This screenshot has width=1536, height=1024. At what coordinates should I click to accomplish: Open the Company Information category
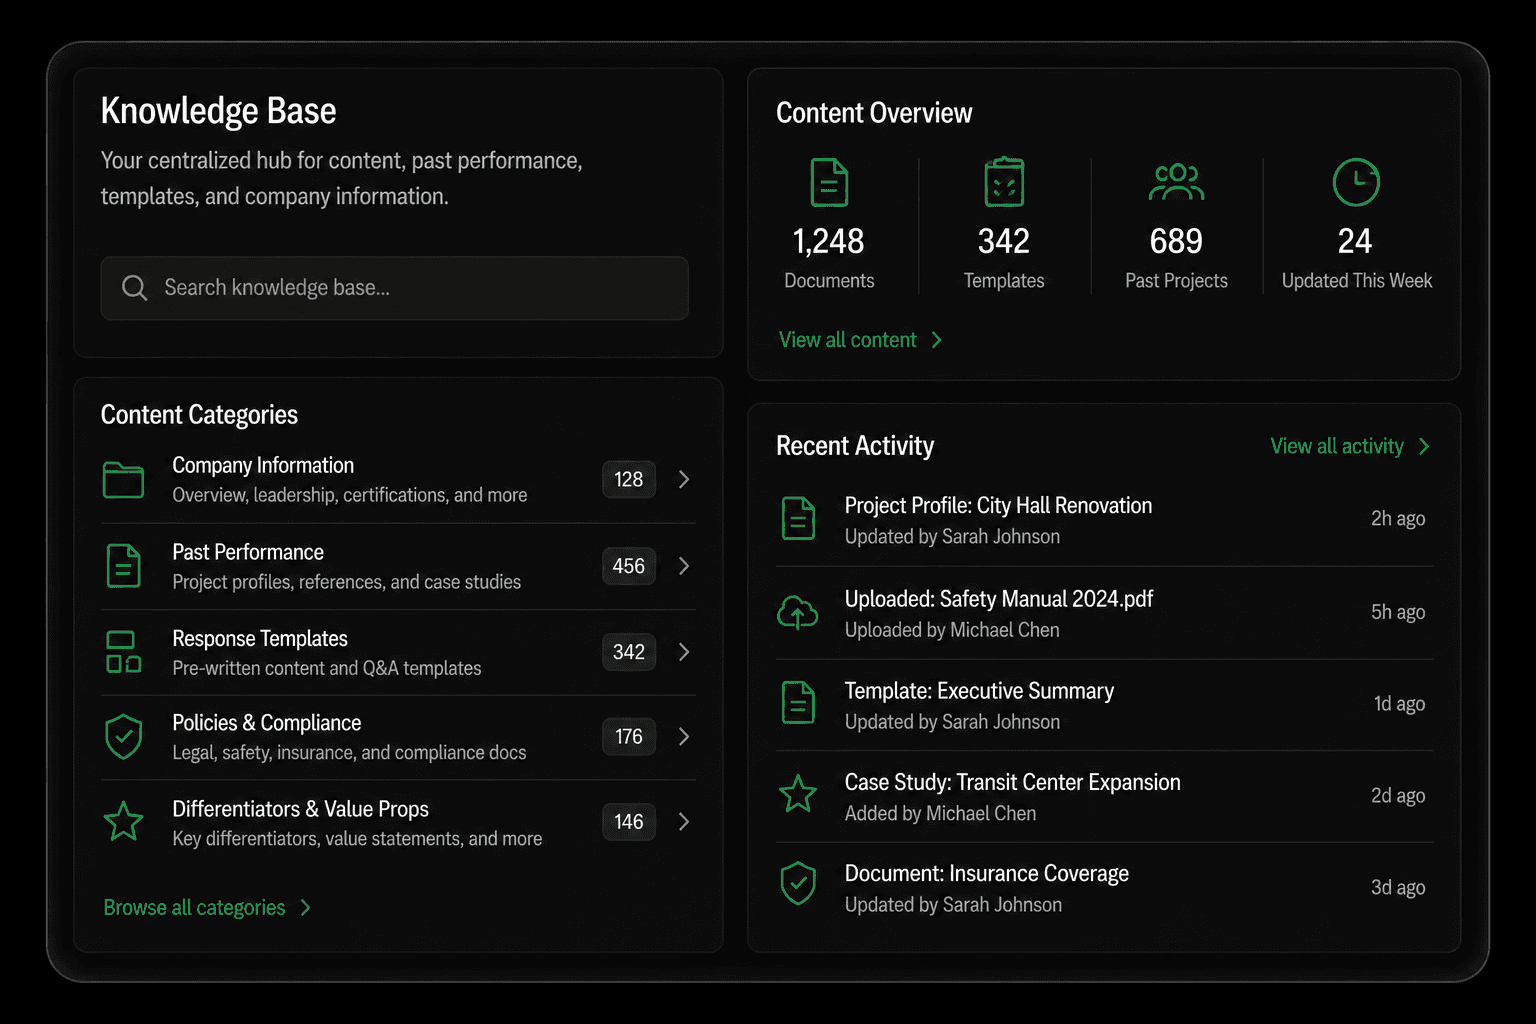click(x=398, y=480)
